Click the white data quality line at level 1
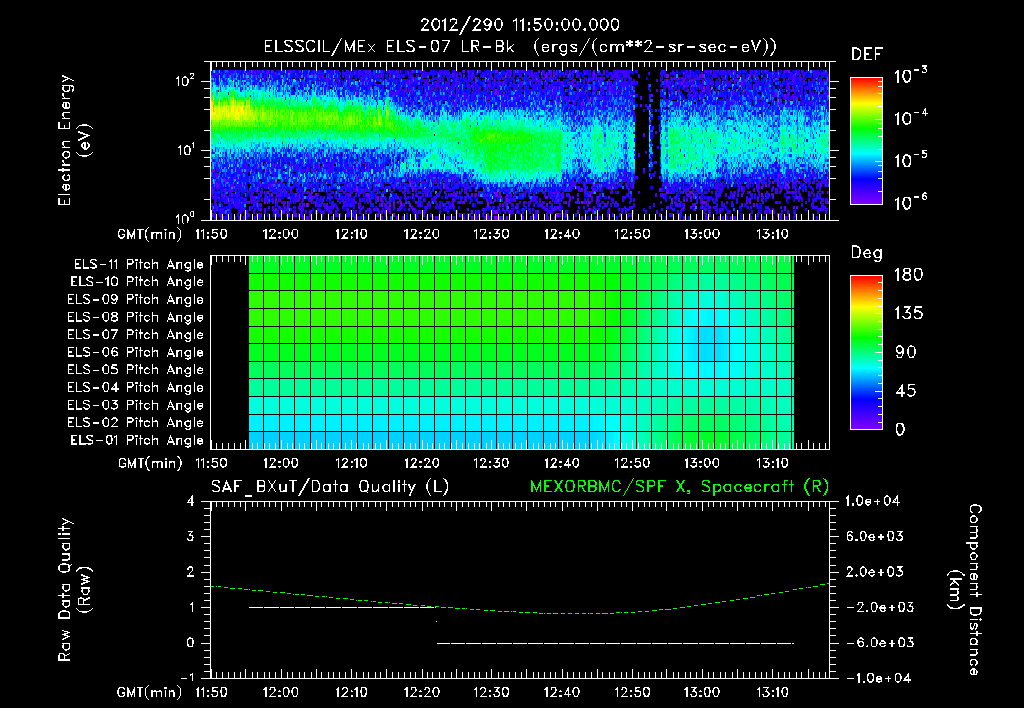This screenshot has height=708, width=1024. (x=342, y=607)
